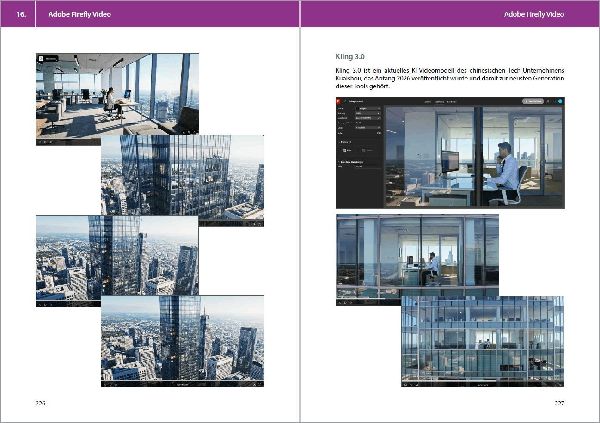This screenshot has width=600, height=423.
Task: Open the first dropdown in Firefly's left panel
Action: (x=368, y=108)
